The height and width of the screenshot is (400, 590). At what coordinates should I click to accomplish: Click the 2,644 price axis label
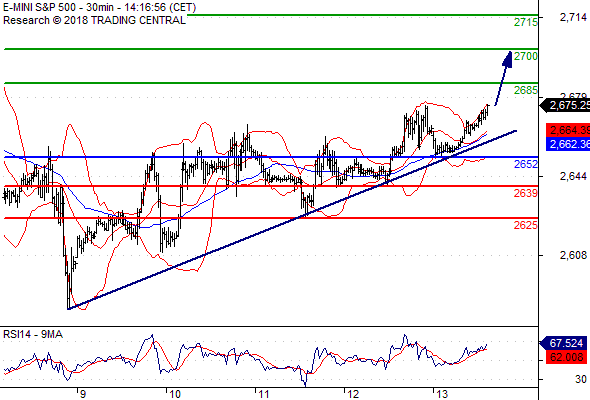[x=573, y=176]
